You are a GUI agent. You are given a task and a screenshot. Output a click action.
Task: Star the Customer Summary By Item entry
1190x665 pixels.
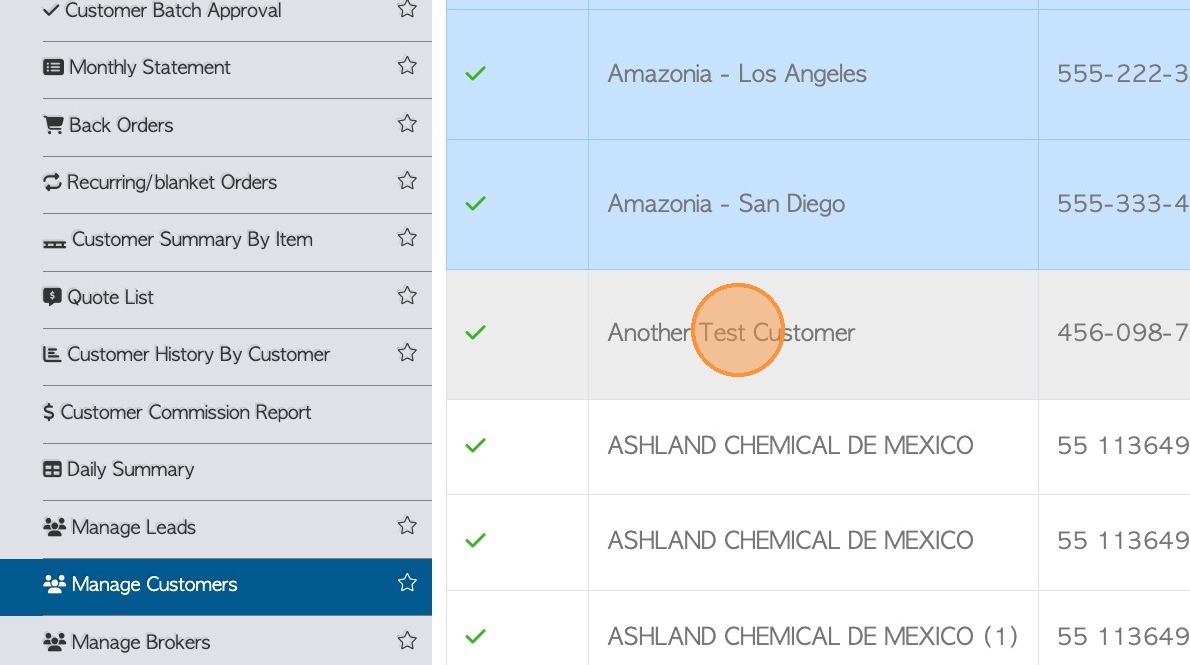(x=407, y=238)
